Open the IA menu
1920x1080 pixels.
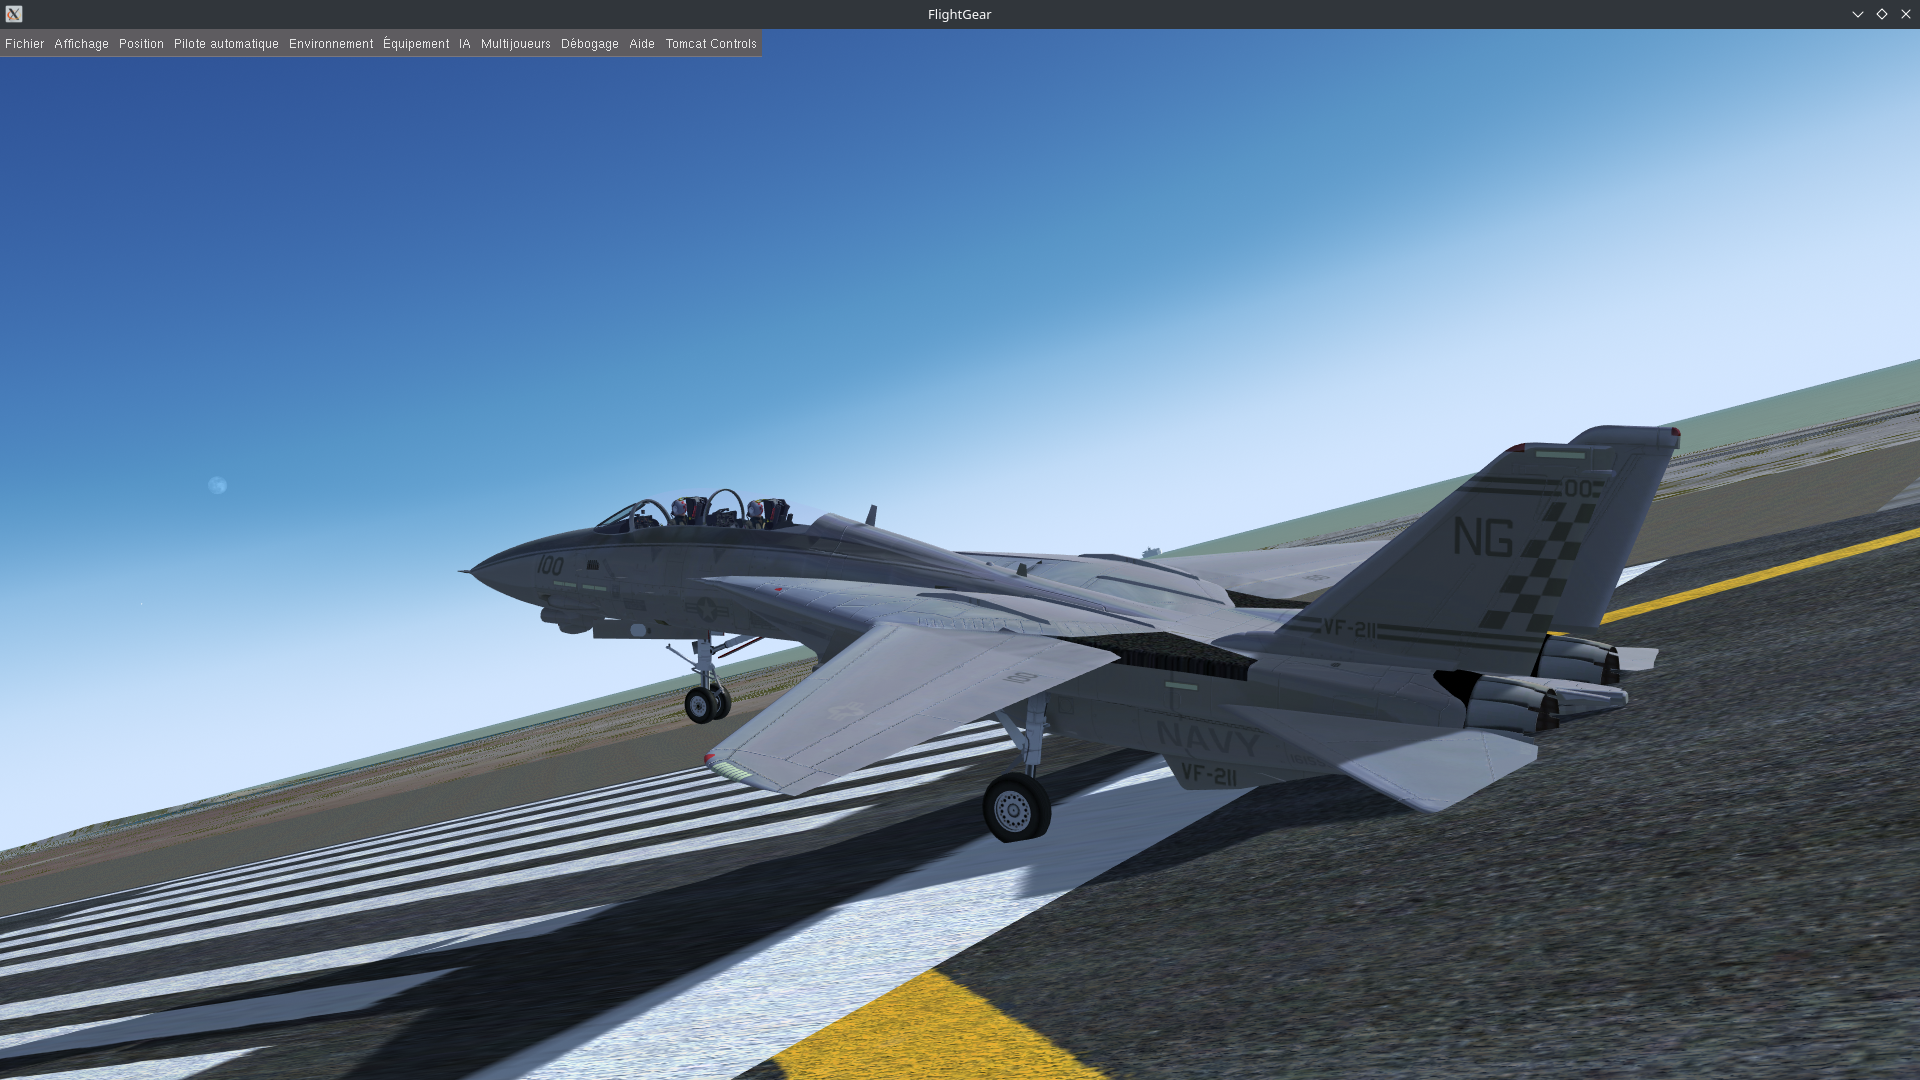click(464, 44)
